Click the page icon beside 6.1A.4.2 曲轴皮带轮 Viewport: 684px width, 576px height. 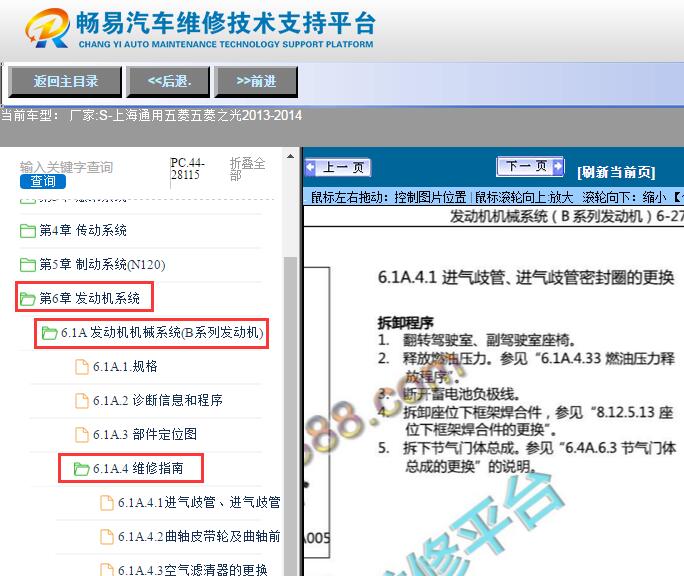(x=107, y=537)
